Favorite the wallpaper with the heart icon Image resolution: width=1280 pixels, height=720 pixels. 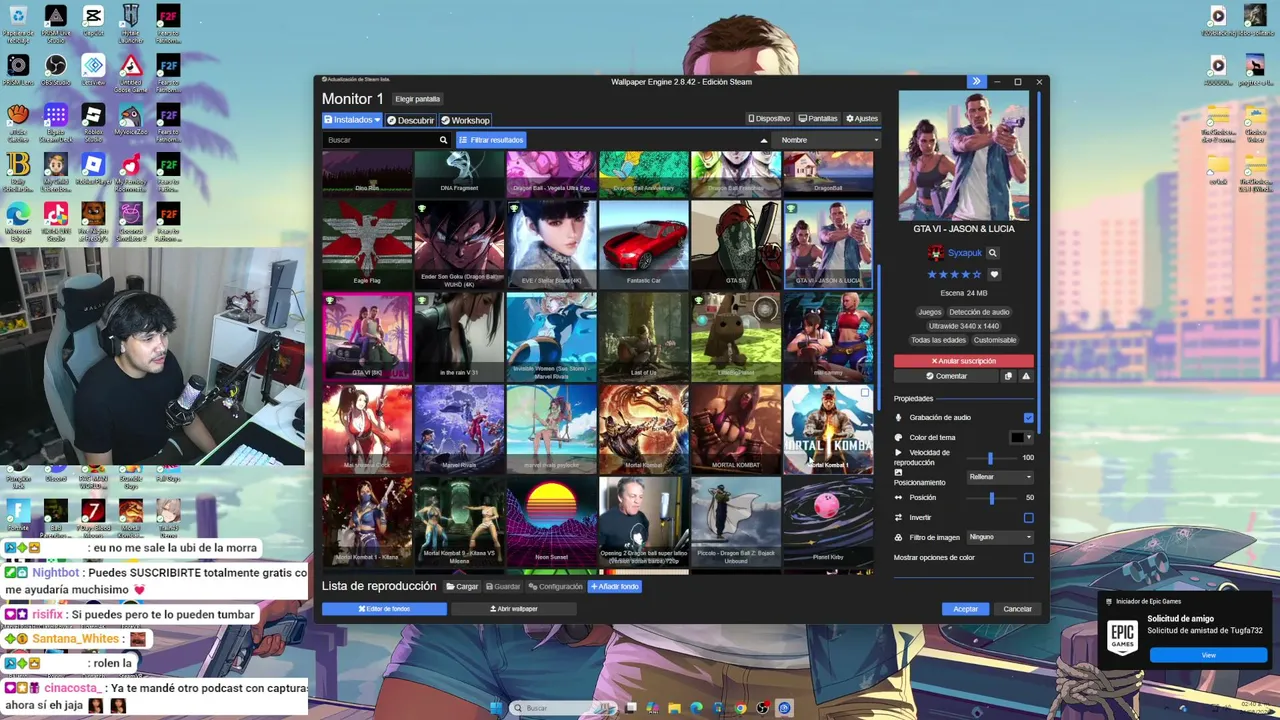coord(994,274)
